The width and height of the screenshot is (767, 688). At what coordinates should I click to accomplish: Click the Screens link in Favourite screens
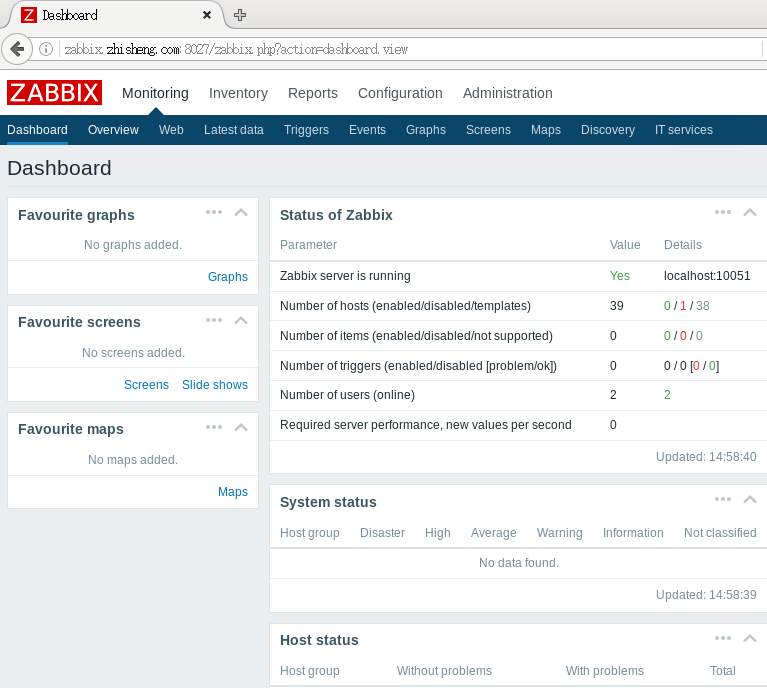click(146, 385)
